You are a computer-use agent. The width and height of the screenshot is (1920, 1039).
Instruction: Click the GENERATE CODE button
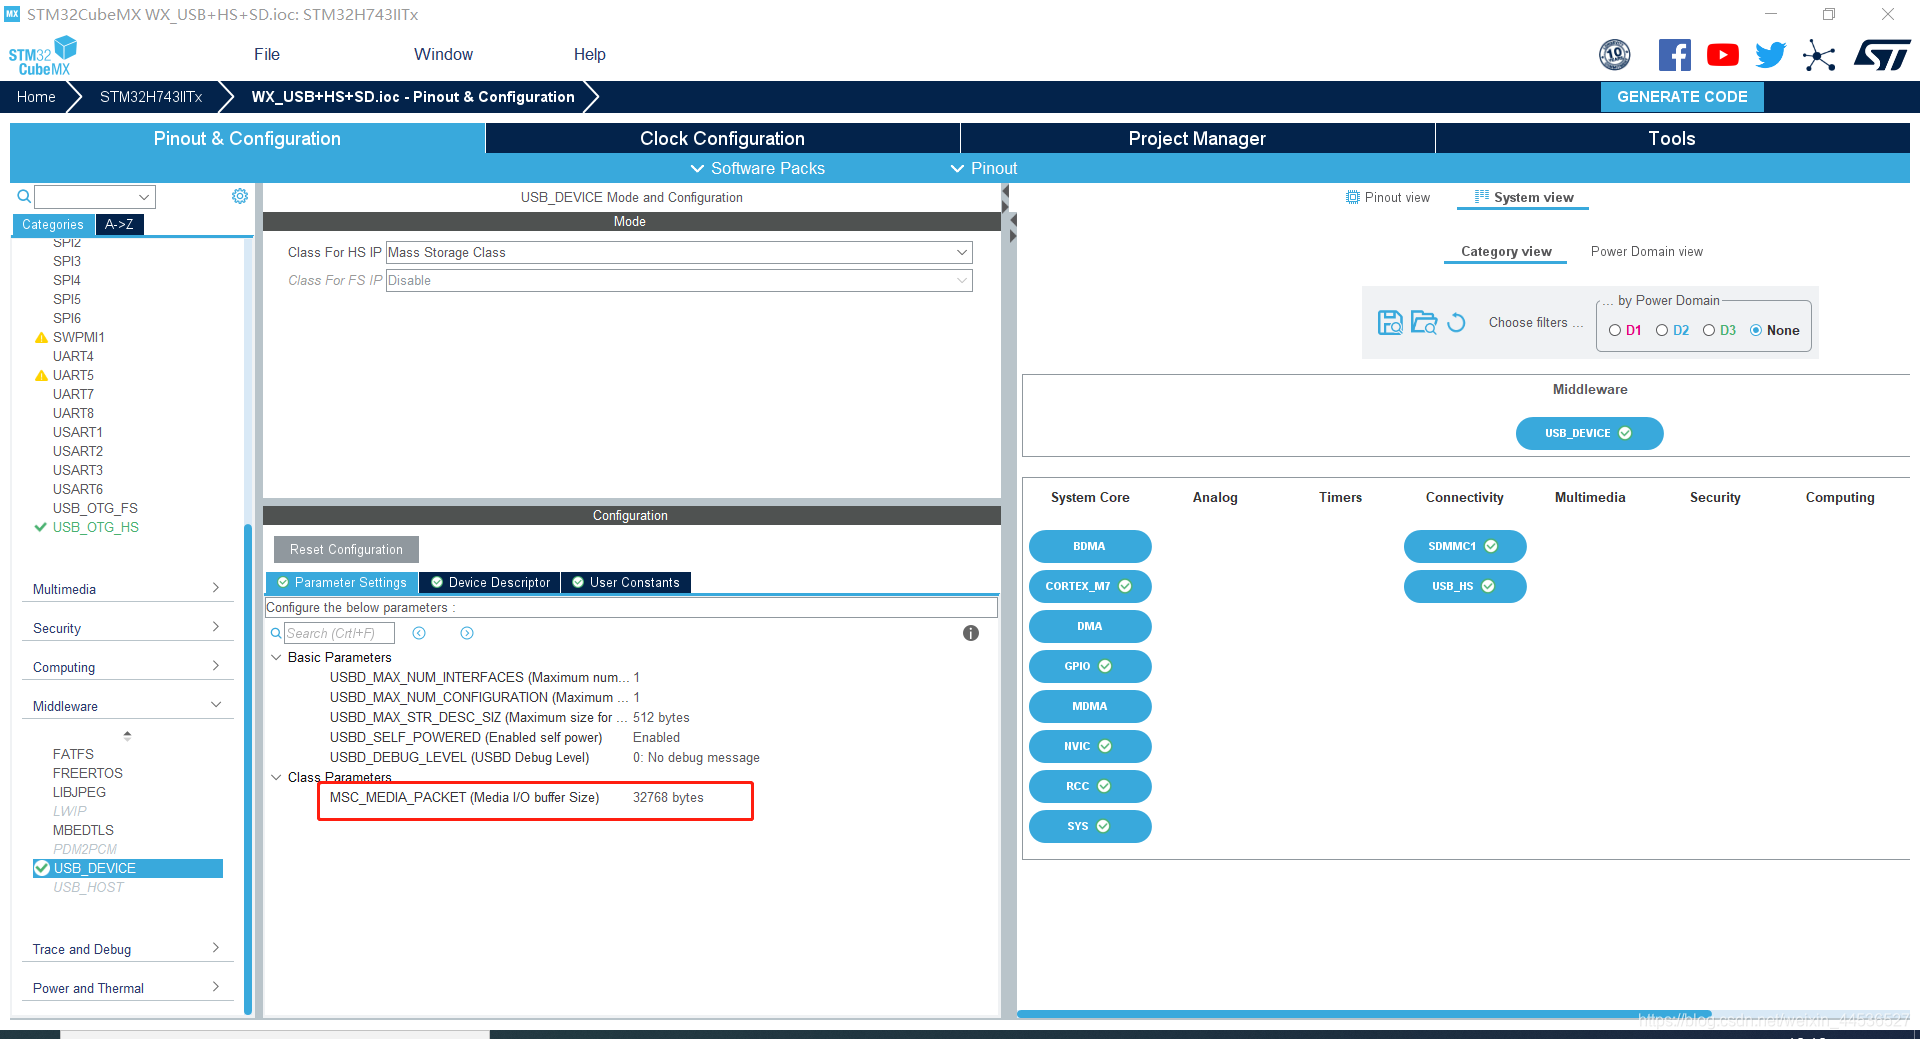point(1682,97)
